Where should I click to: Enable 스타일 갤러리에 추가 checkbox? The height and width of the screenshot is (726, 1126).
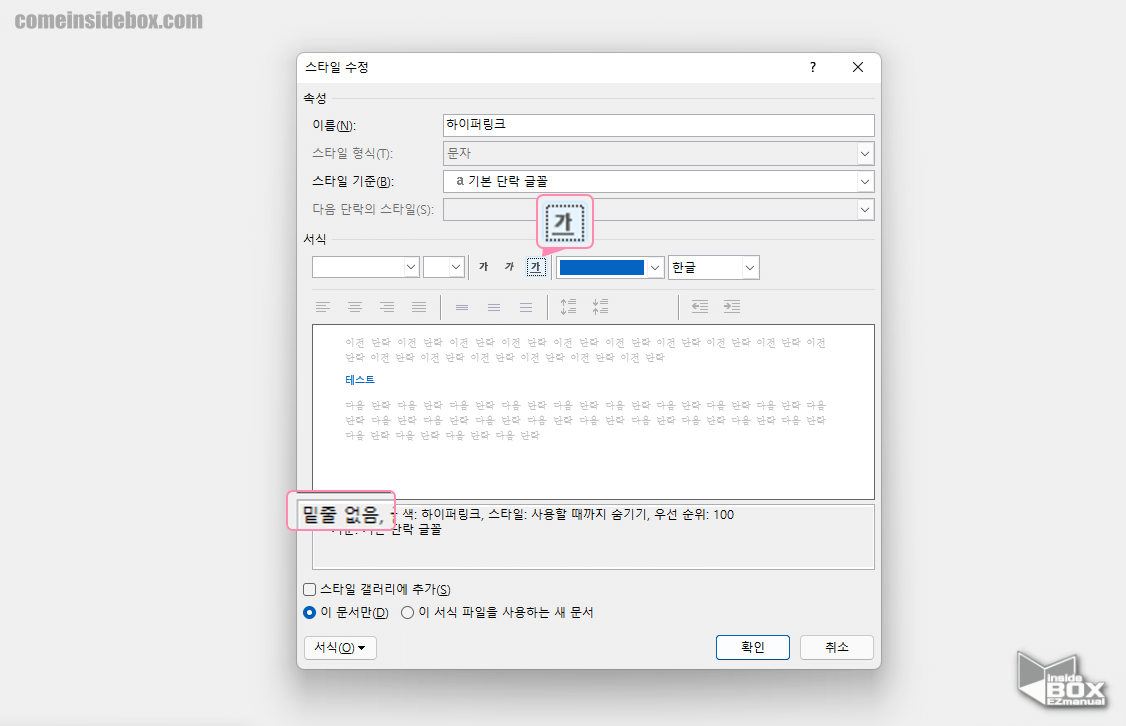tap(309, 589)
